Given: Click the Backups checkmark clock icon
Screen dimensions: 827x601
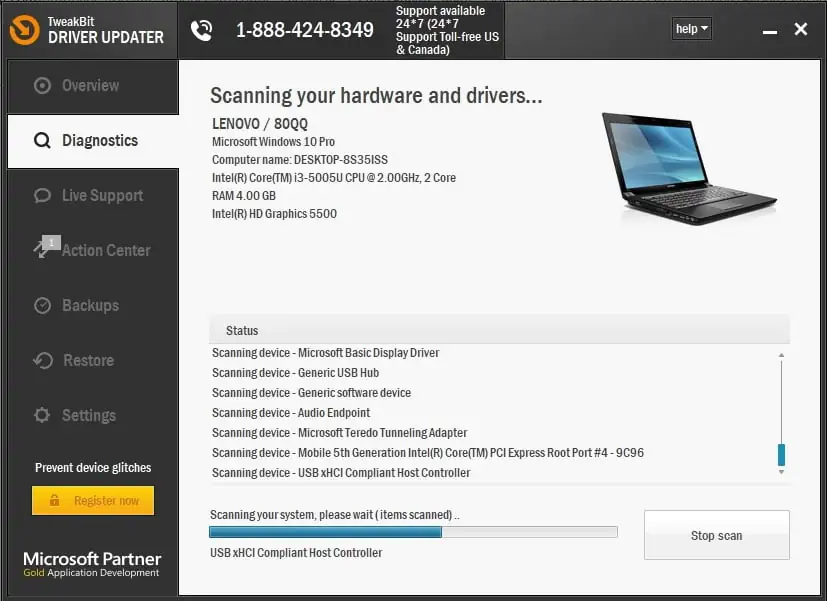Looking at the screenshot, I should (42, 305).
